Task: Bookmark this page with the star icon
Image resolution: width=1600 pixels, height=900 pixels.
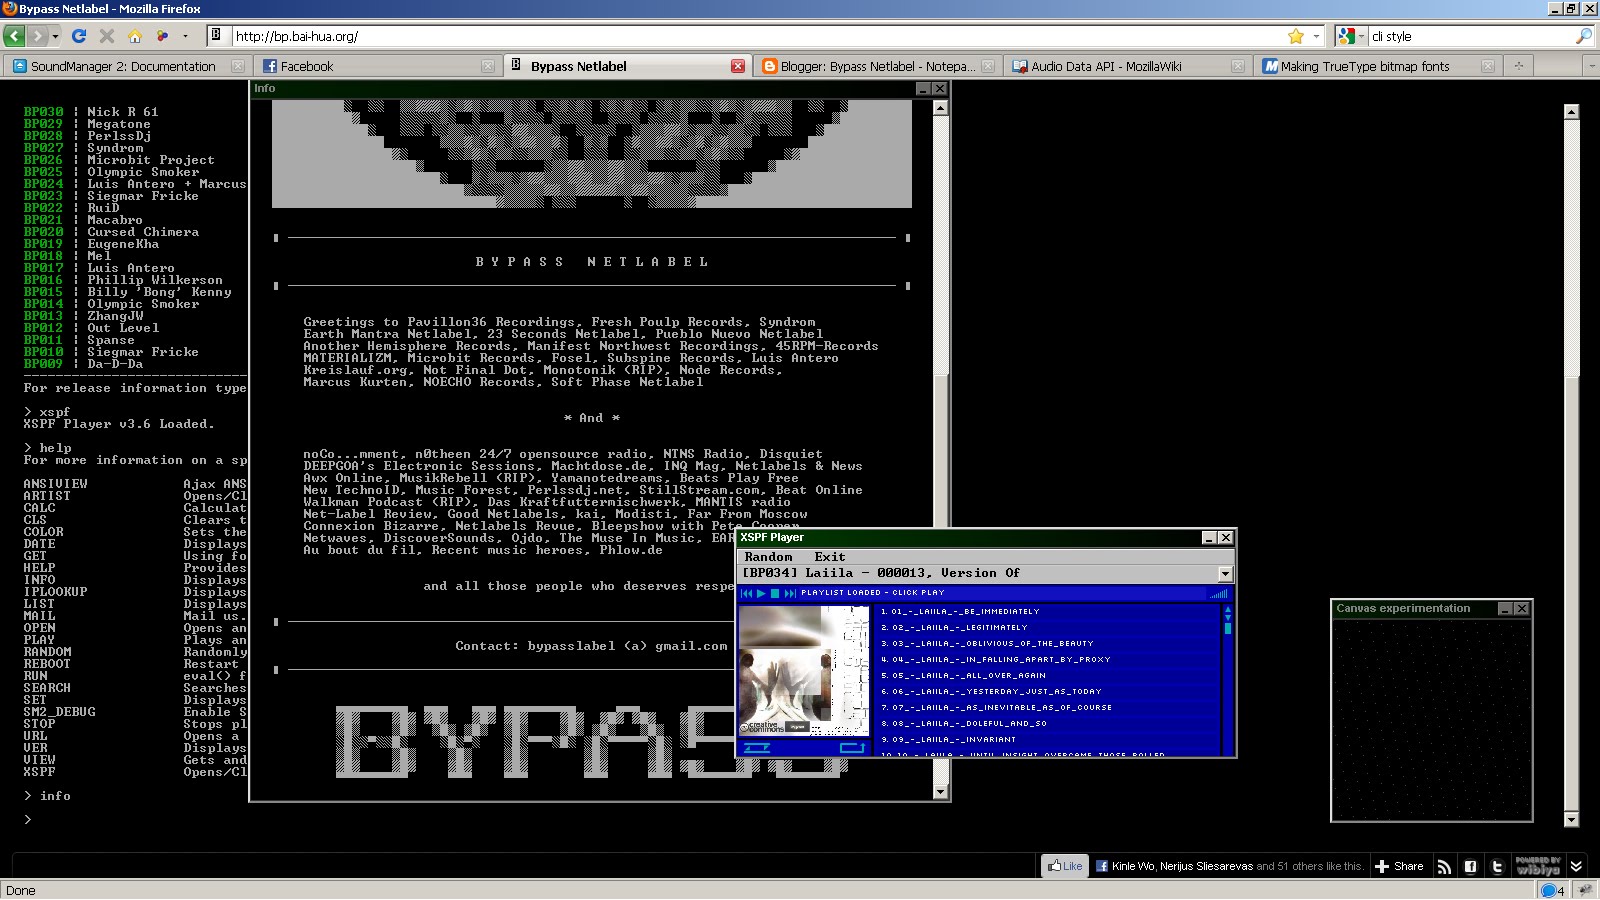Action: (x=1296, y=36)
